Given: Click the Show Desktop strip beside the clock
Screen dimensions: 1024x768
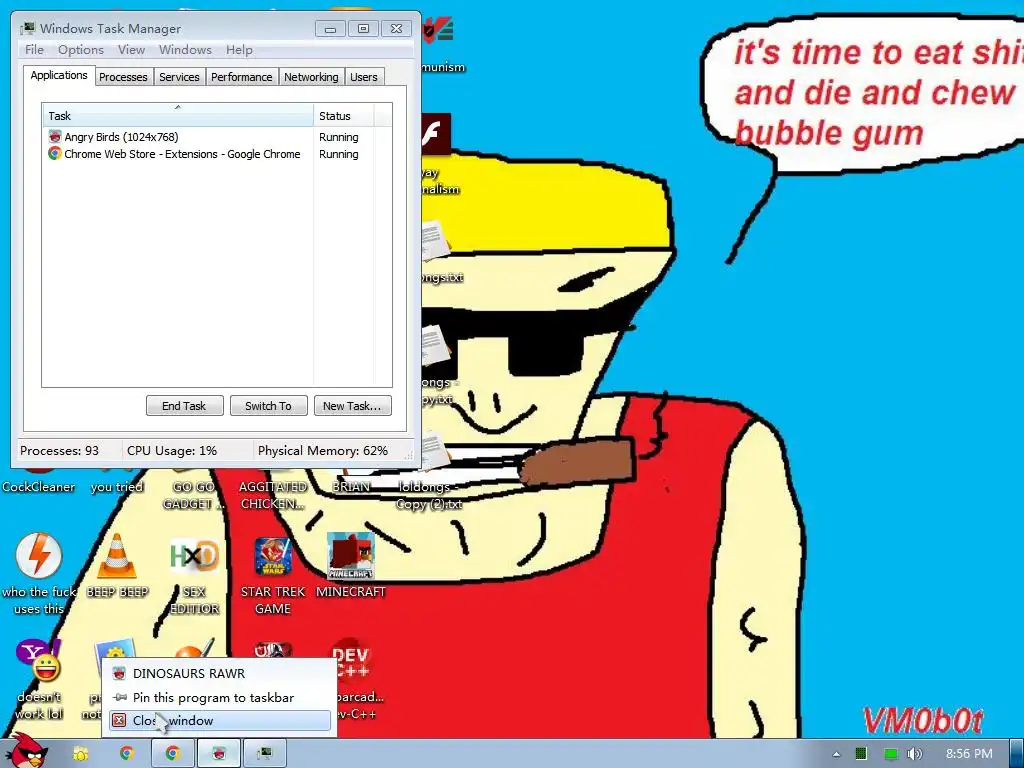Looking at the screenshot, I should tap(1017, 754).
